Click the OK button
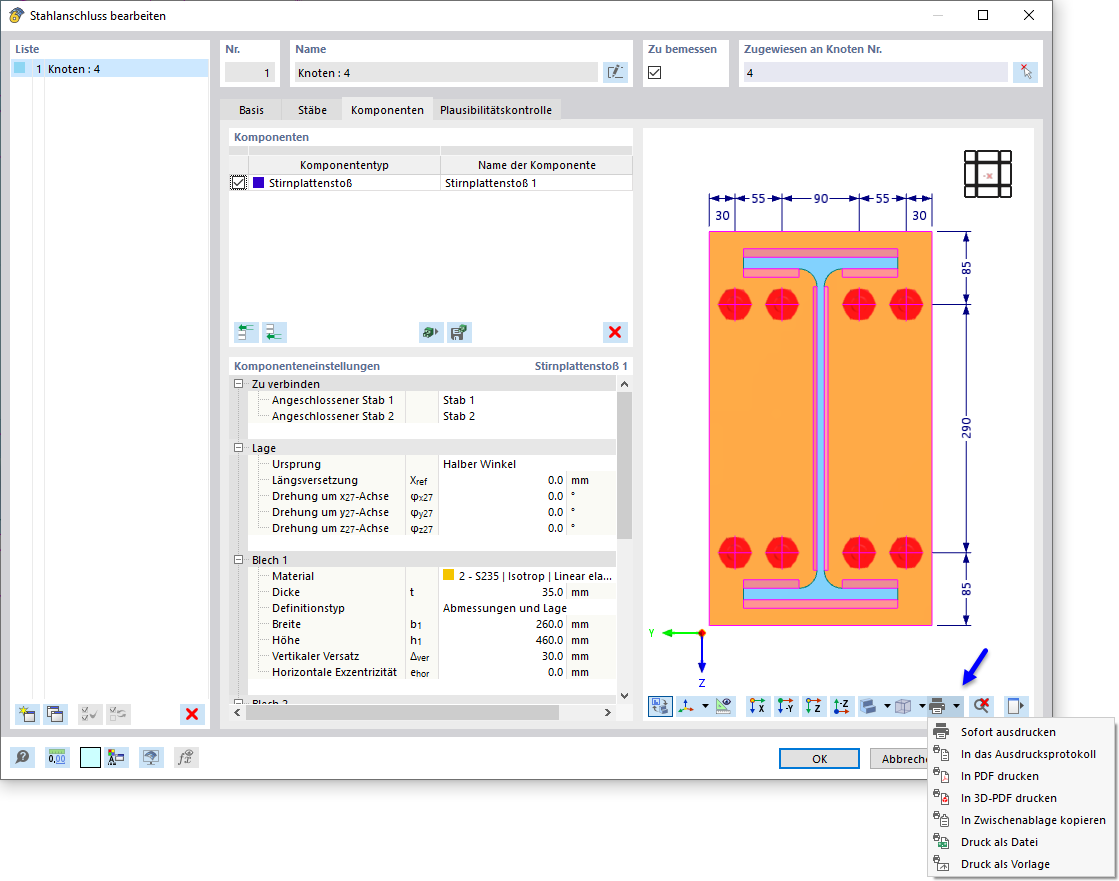 pos(819,758)
